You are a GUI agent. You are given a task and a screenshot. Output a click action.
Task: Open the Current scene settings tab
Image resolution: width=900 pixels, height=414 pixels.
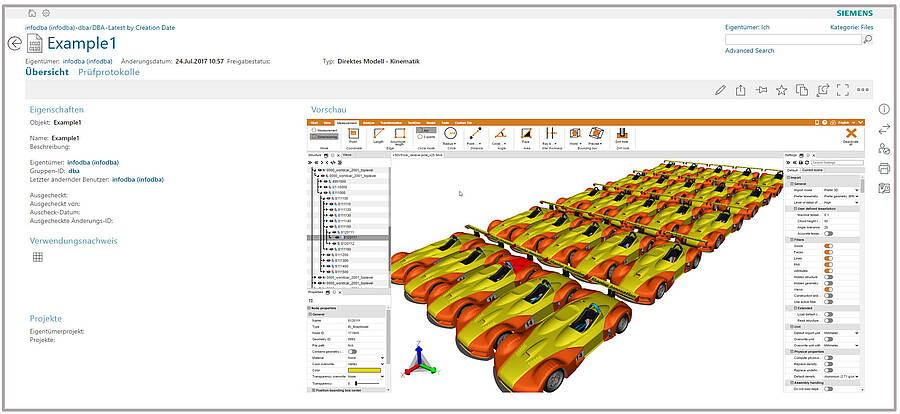(812, 170)
